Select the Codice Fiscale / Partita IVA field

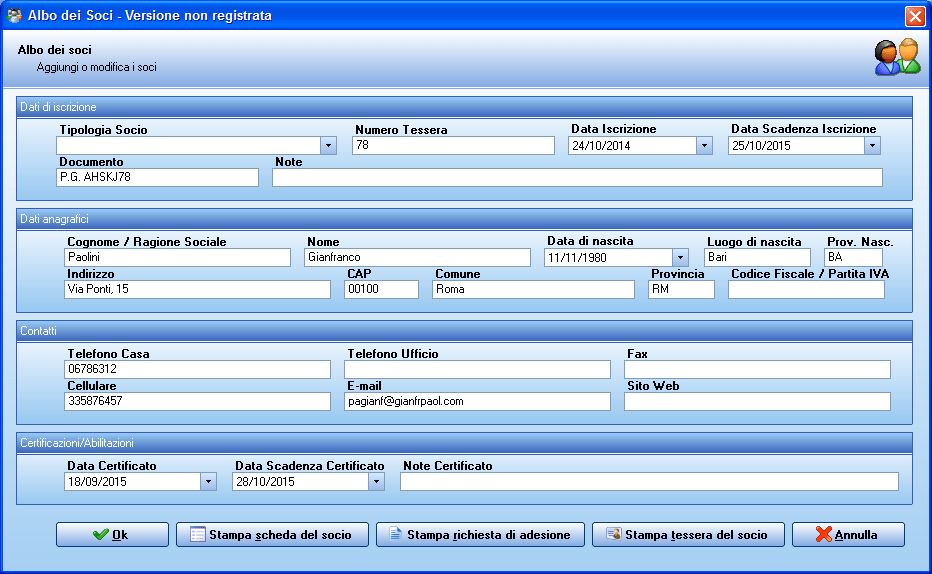[806, 290]
